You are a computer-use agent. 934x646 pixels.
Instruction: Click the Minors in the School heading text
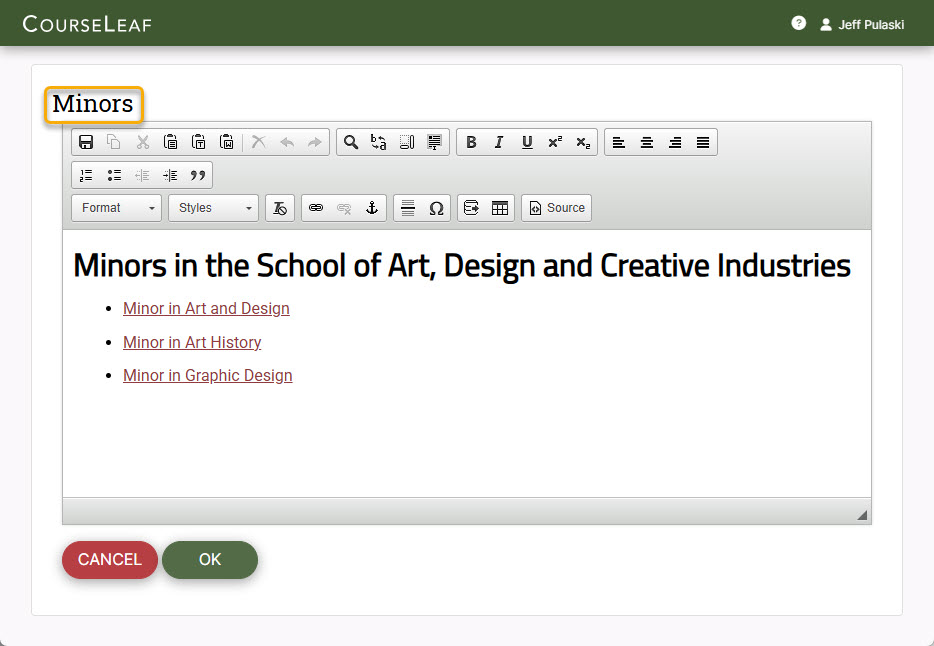(462, 266)
